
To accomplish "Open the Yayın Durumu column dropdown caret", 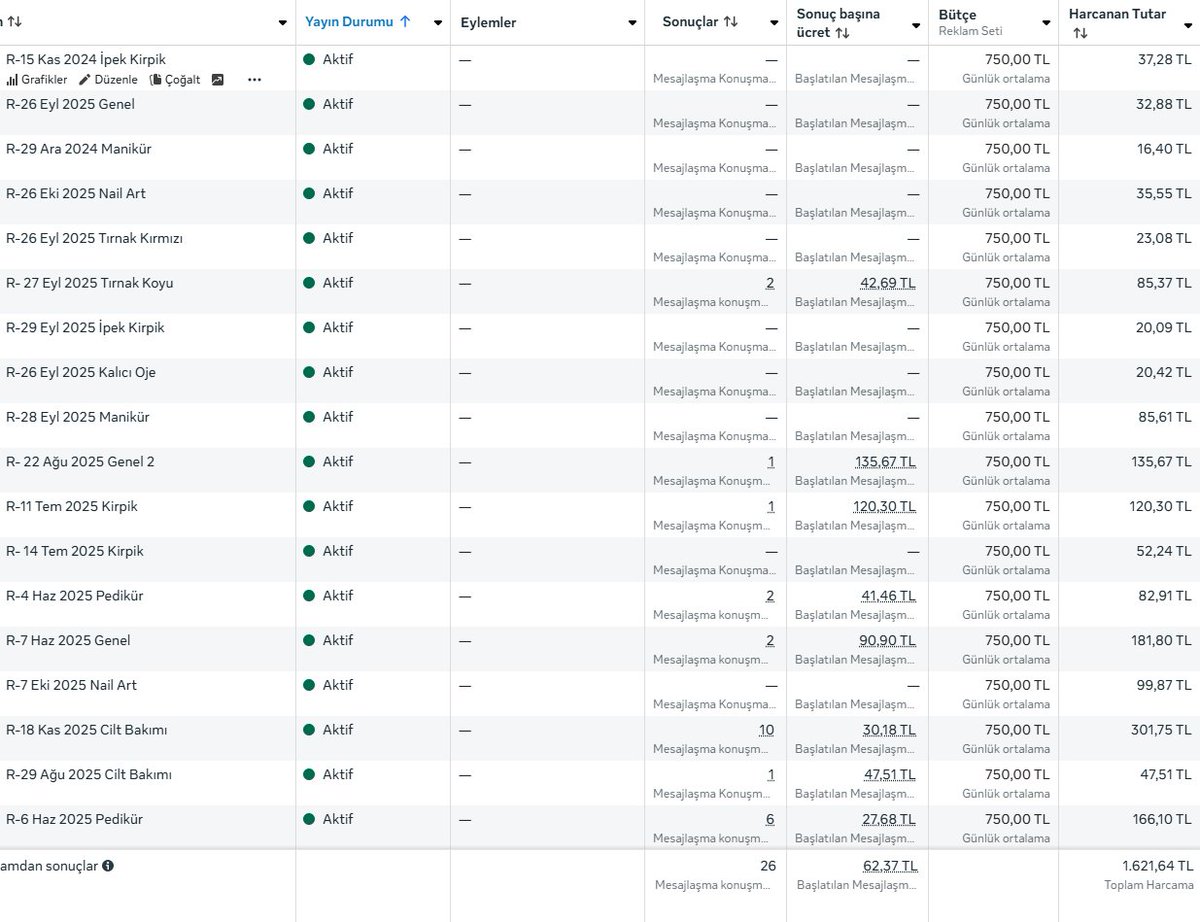I will click(x=437, y=23).
